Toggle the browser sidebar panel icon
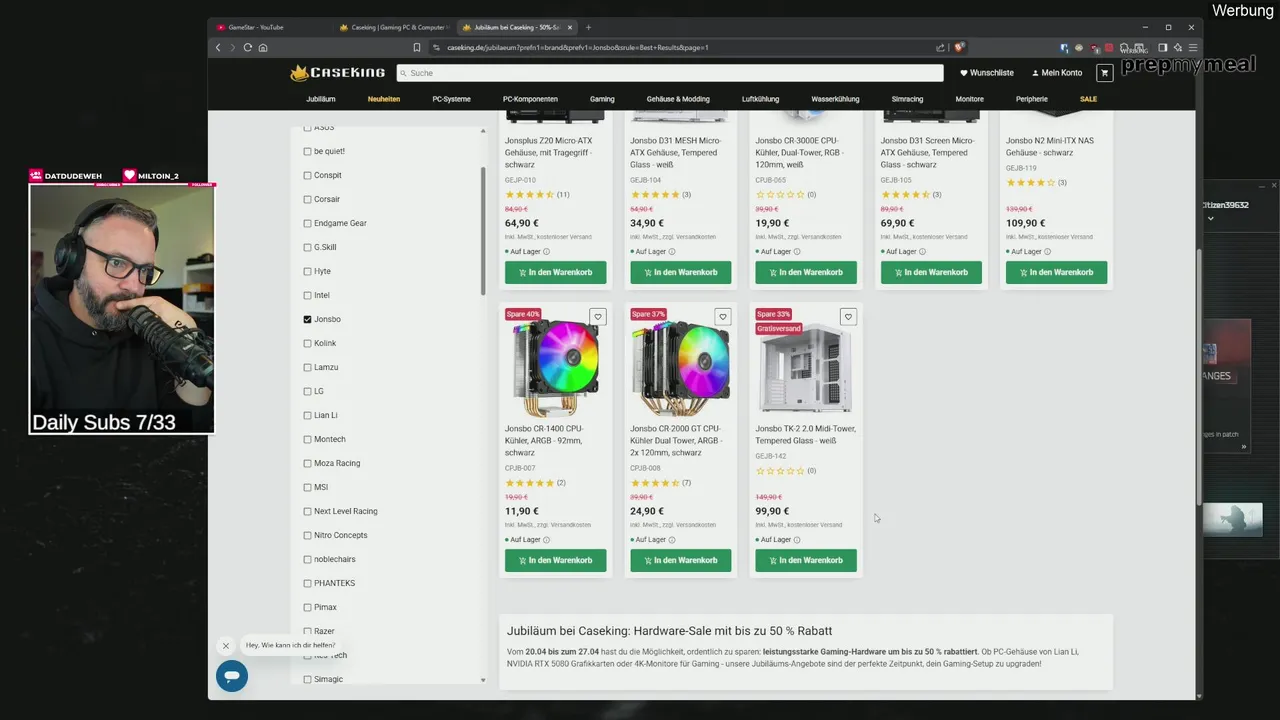 (1163, 47)
